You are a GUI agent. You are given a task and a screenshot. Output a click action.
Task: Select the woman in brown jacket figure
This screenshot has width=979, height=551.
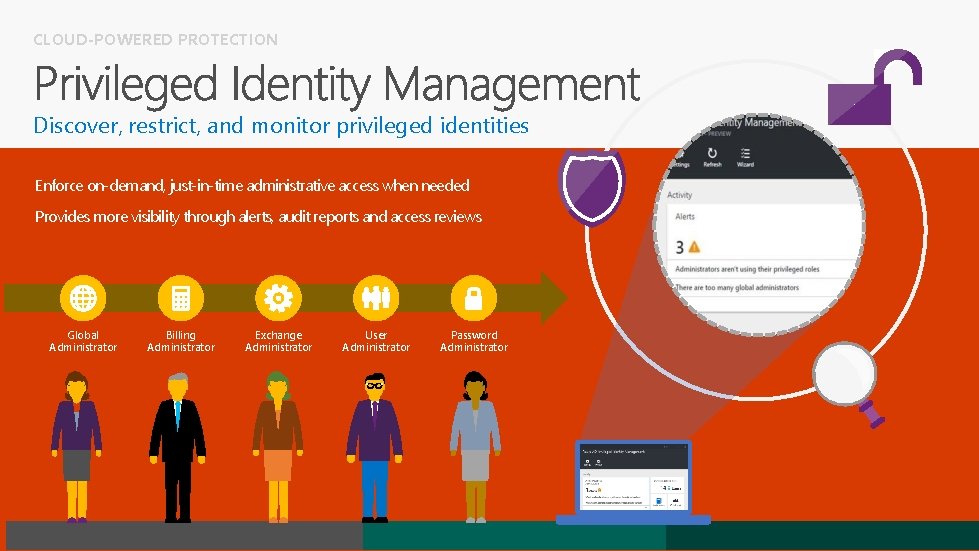point(278,446)
